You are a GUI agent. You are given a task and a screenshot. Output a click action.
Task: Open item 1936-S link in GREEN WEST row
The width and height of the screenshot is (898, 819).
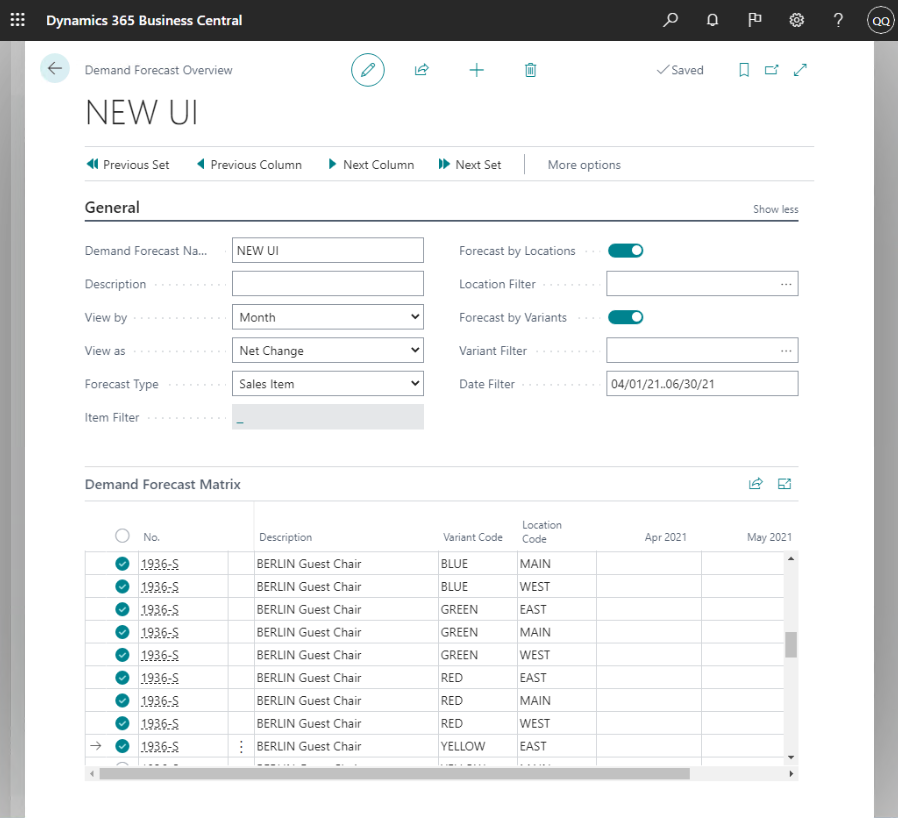coord(160,655)
